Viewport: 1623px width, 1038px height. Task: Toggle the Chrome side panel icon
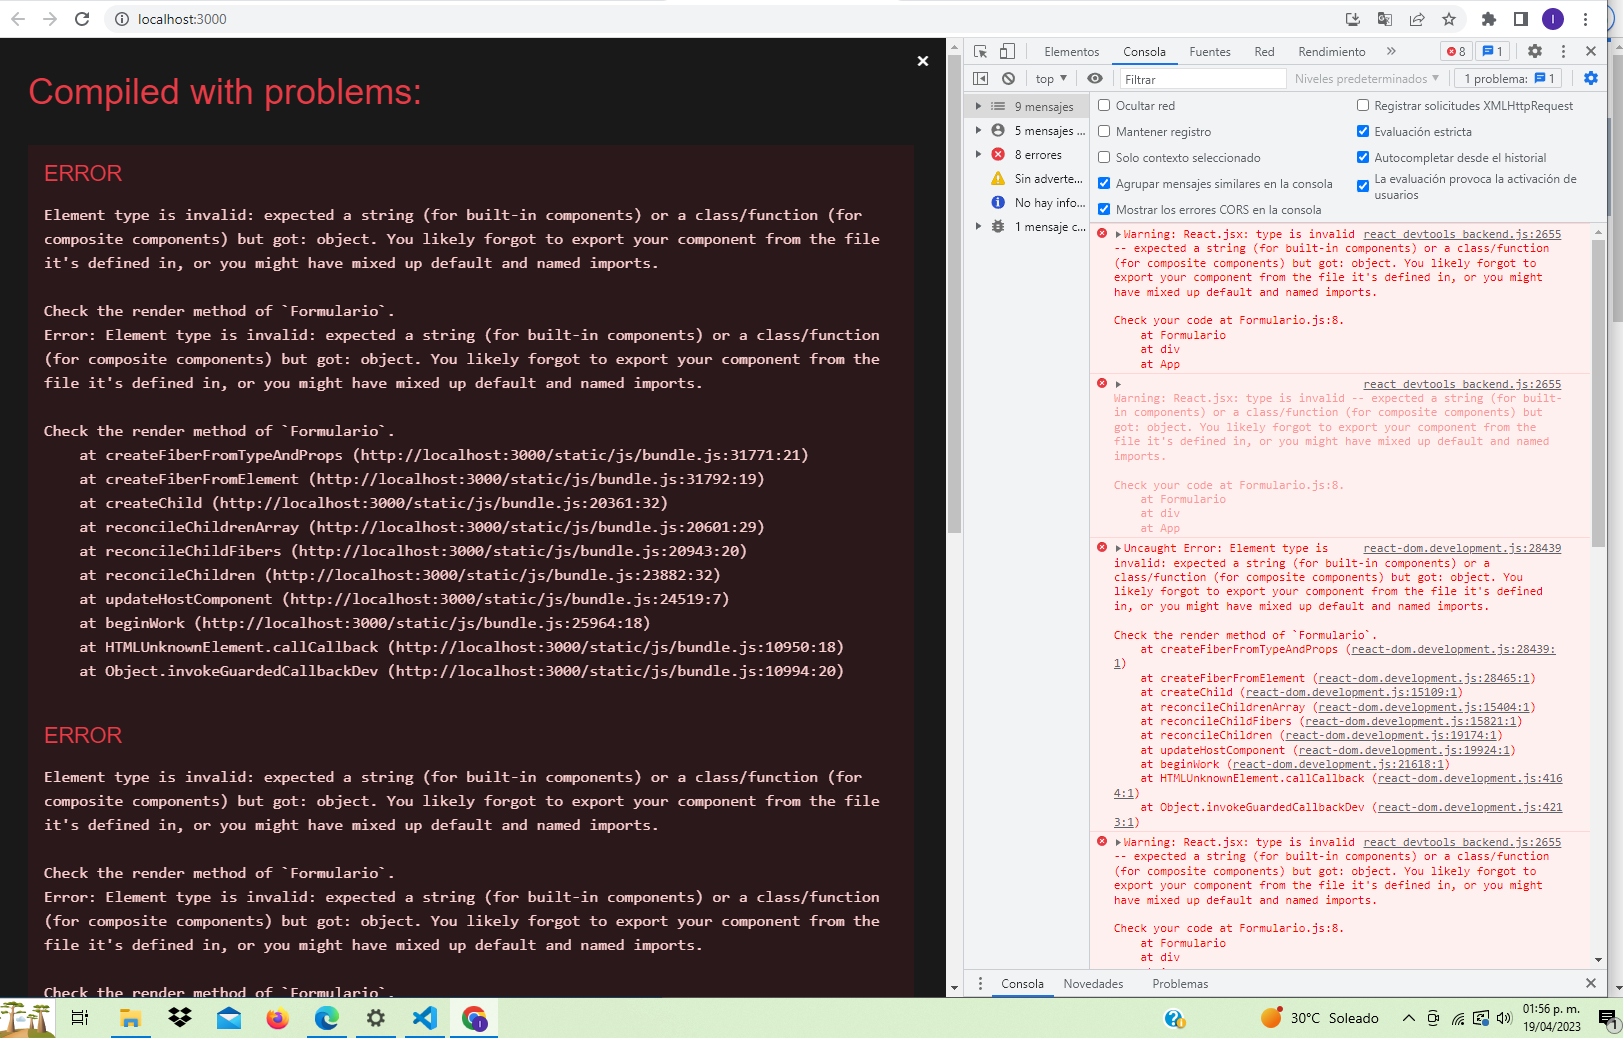click(1520, 19)
